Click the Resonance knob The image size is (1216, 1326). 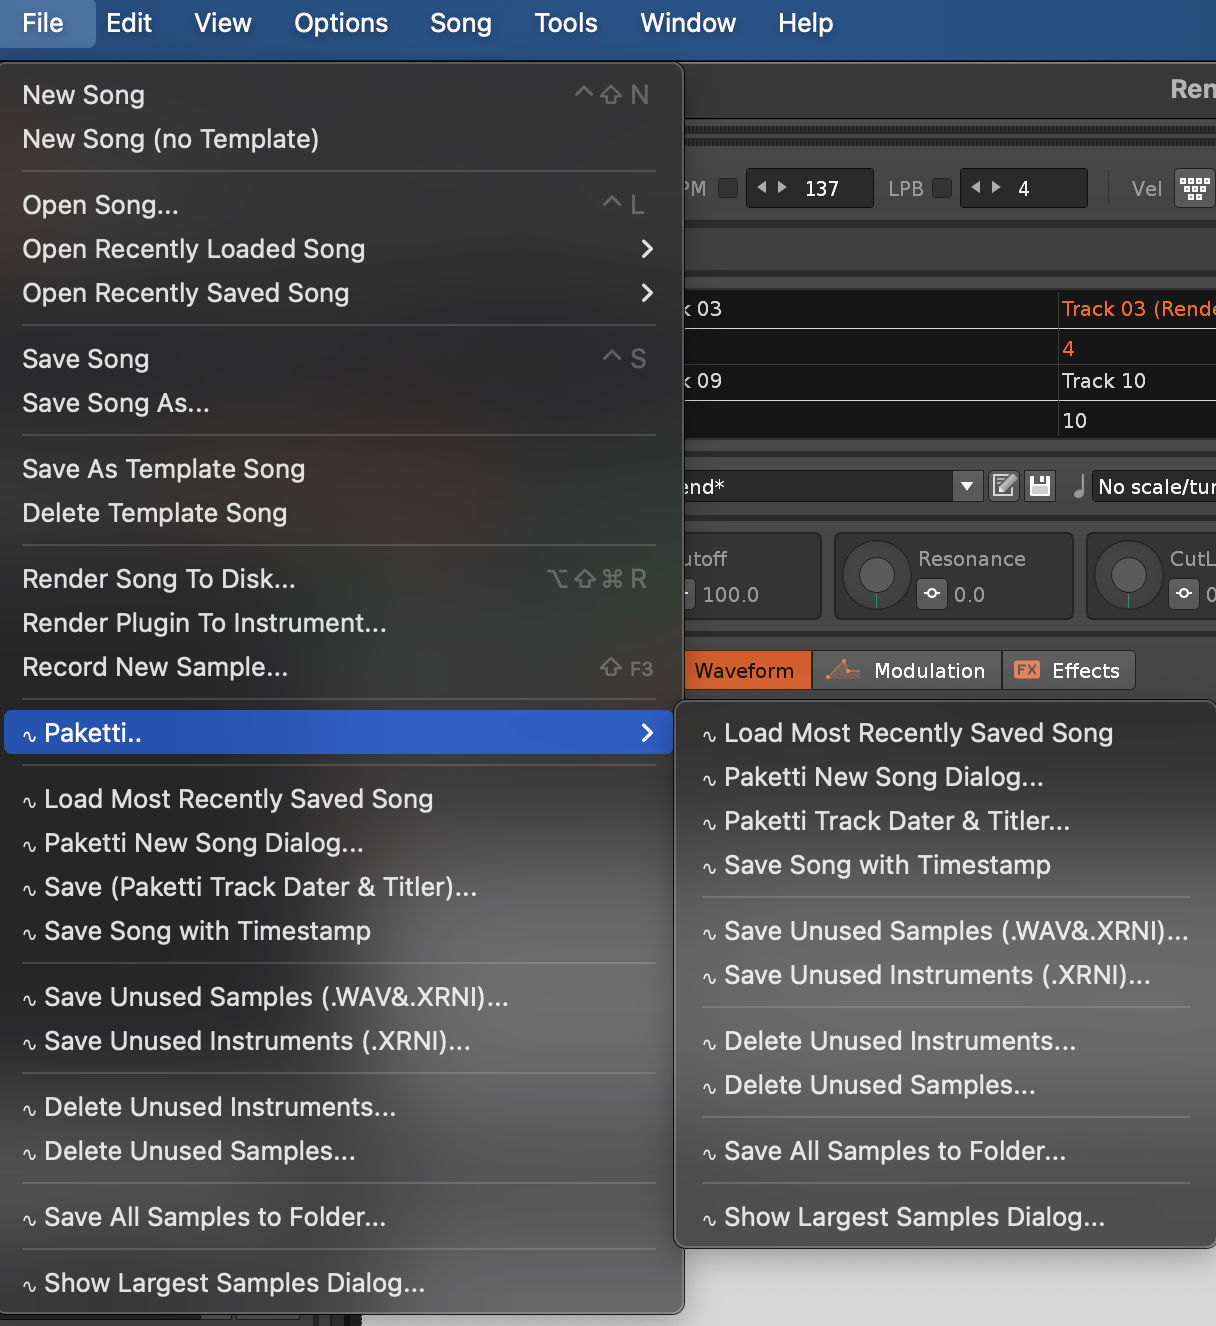click(x=877, y=575)
